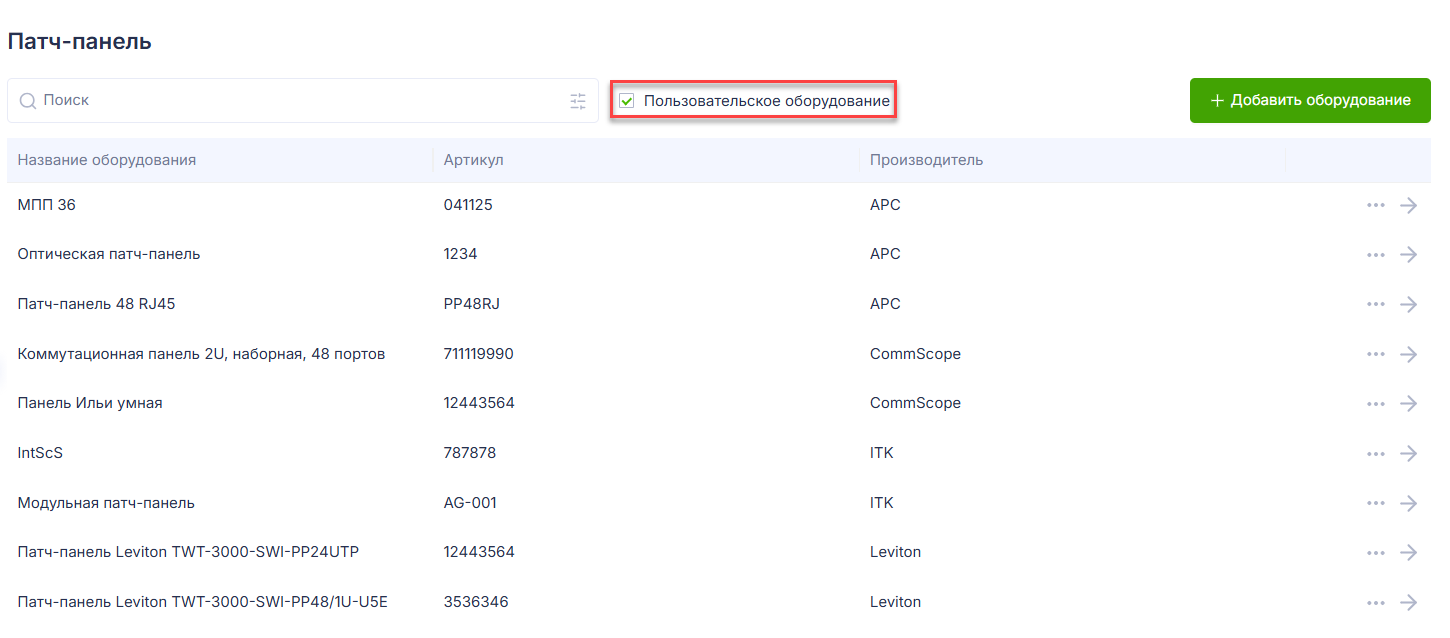Open three-dots menu for Leviton TWT-3000-SWI-PP24UTP
Viewport: 1450px width, 638px height.
click(1376, 553)
